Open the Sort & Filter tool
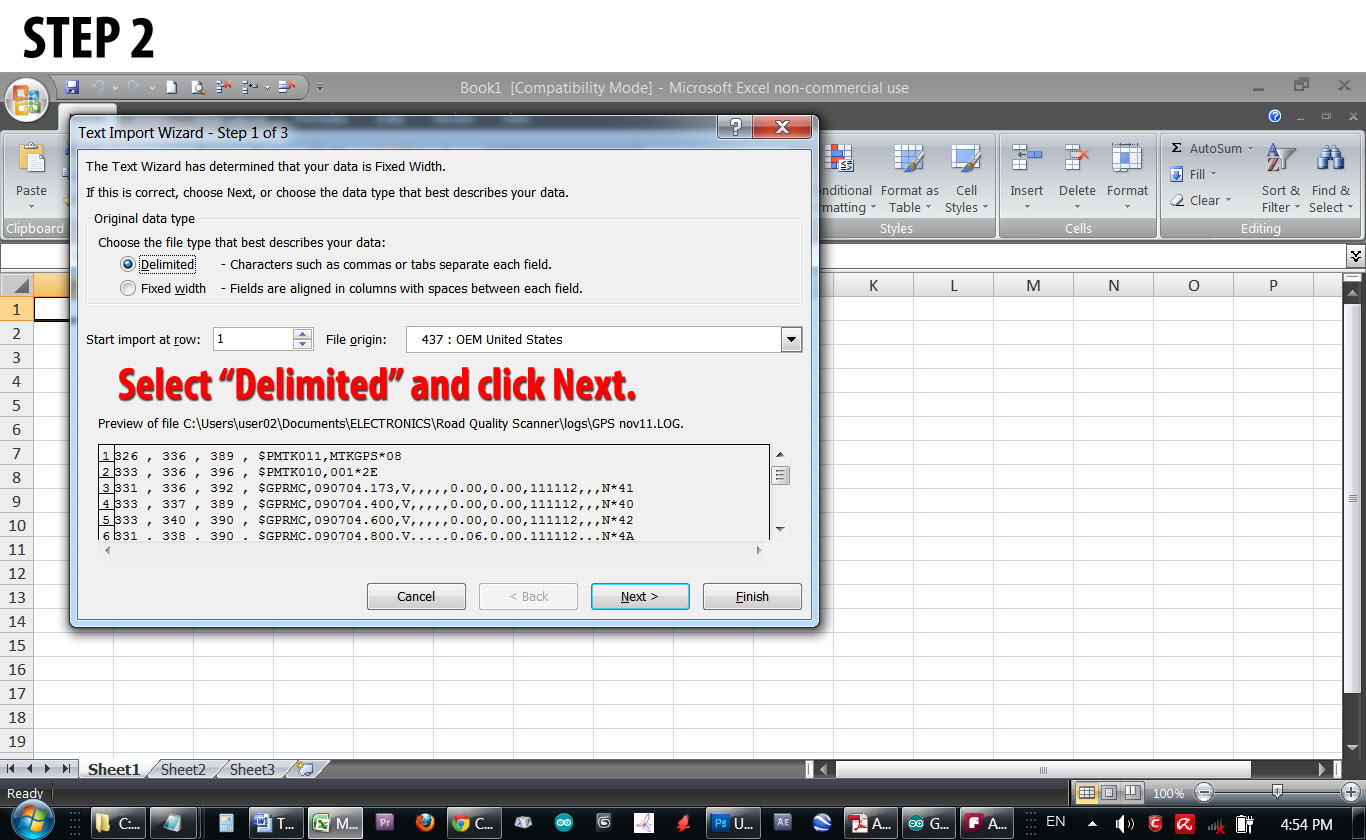The height and width of the screenshot is (840, 1366). [1280, 180]
